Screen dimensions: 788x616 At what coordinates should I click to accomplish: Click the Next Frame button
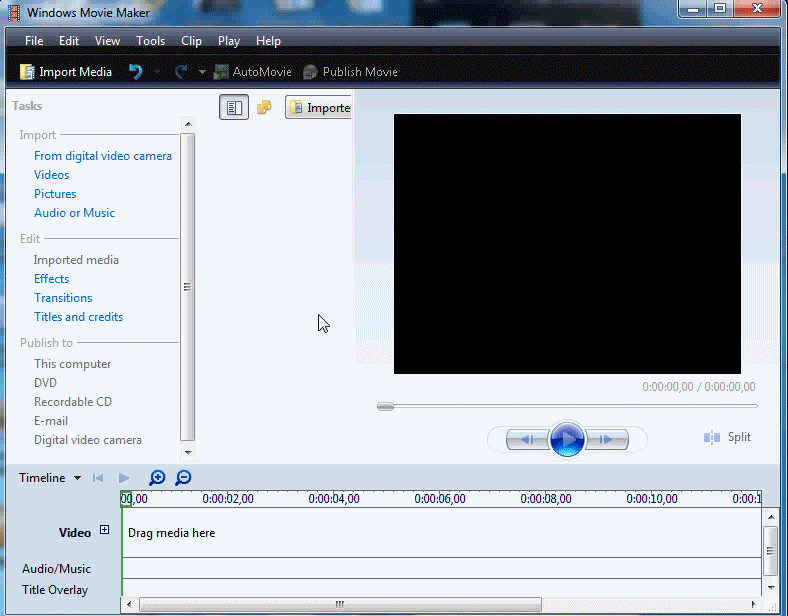coord(607,440)
